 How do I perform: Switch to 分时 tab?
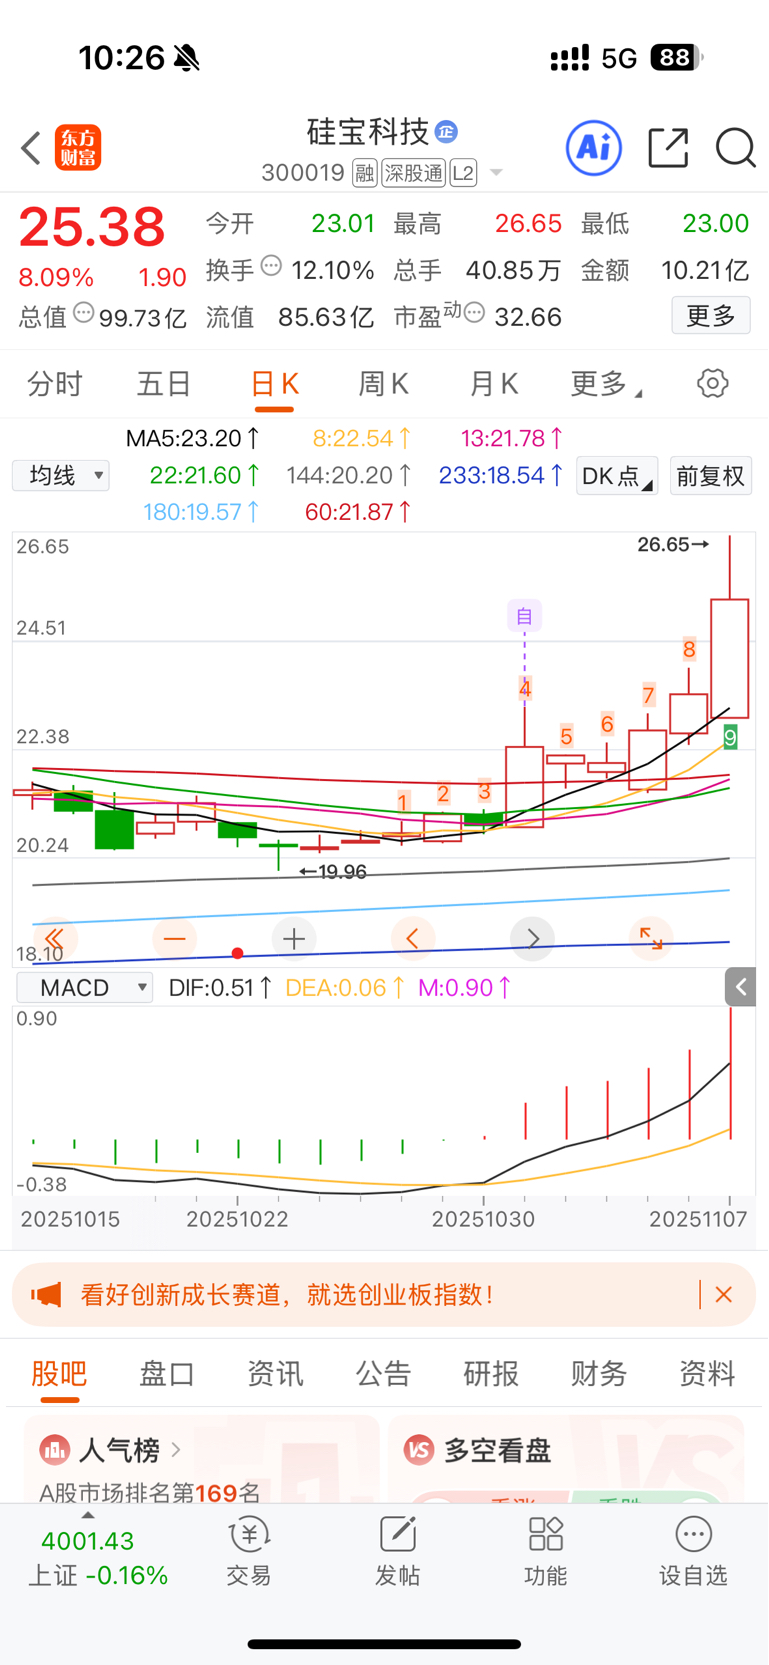55,384
